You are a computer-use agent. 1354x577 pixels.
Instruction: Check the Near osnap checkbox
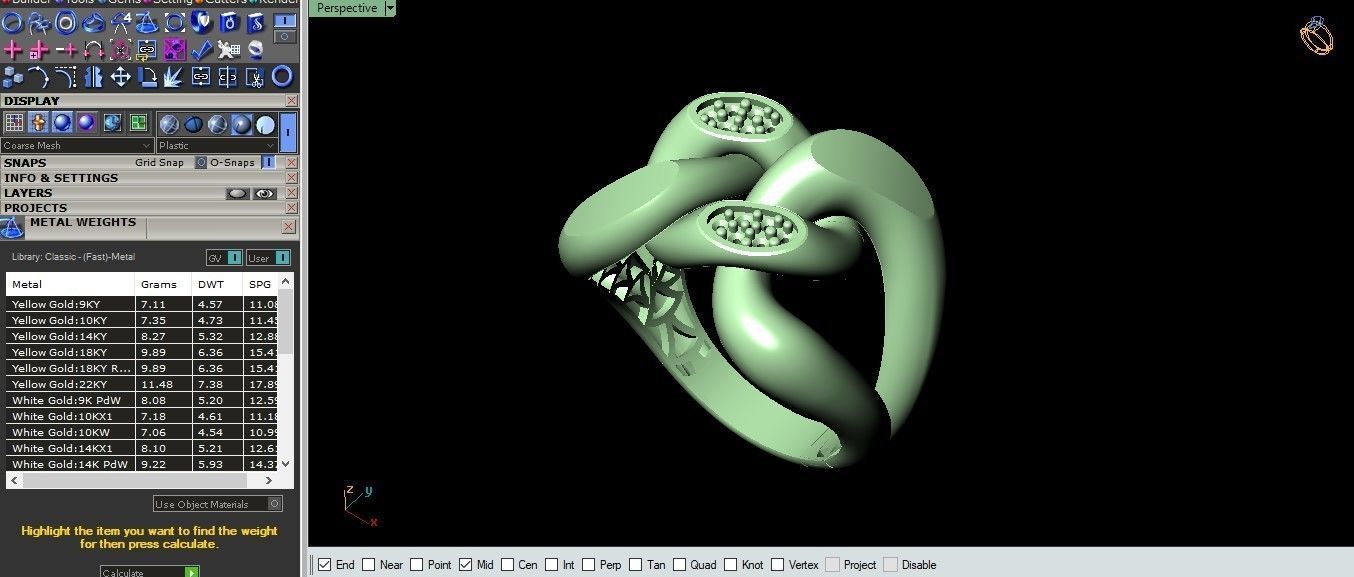pyautogui.click(x=369, y=565)
